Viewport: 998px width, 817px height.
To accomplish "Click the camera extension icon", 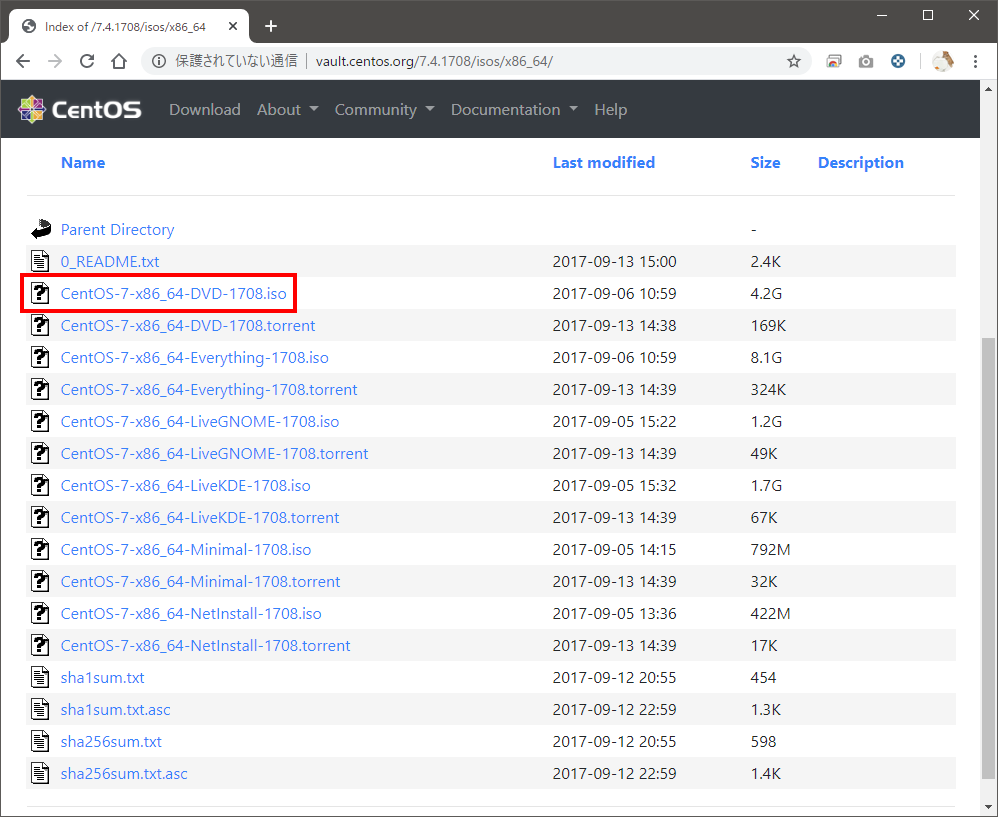I will [866, 62].
